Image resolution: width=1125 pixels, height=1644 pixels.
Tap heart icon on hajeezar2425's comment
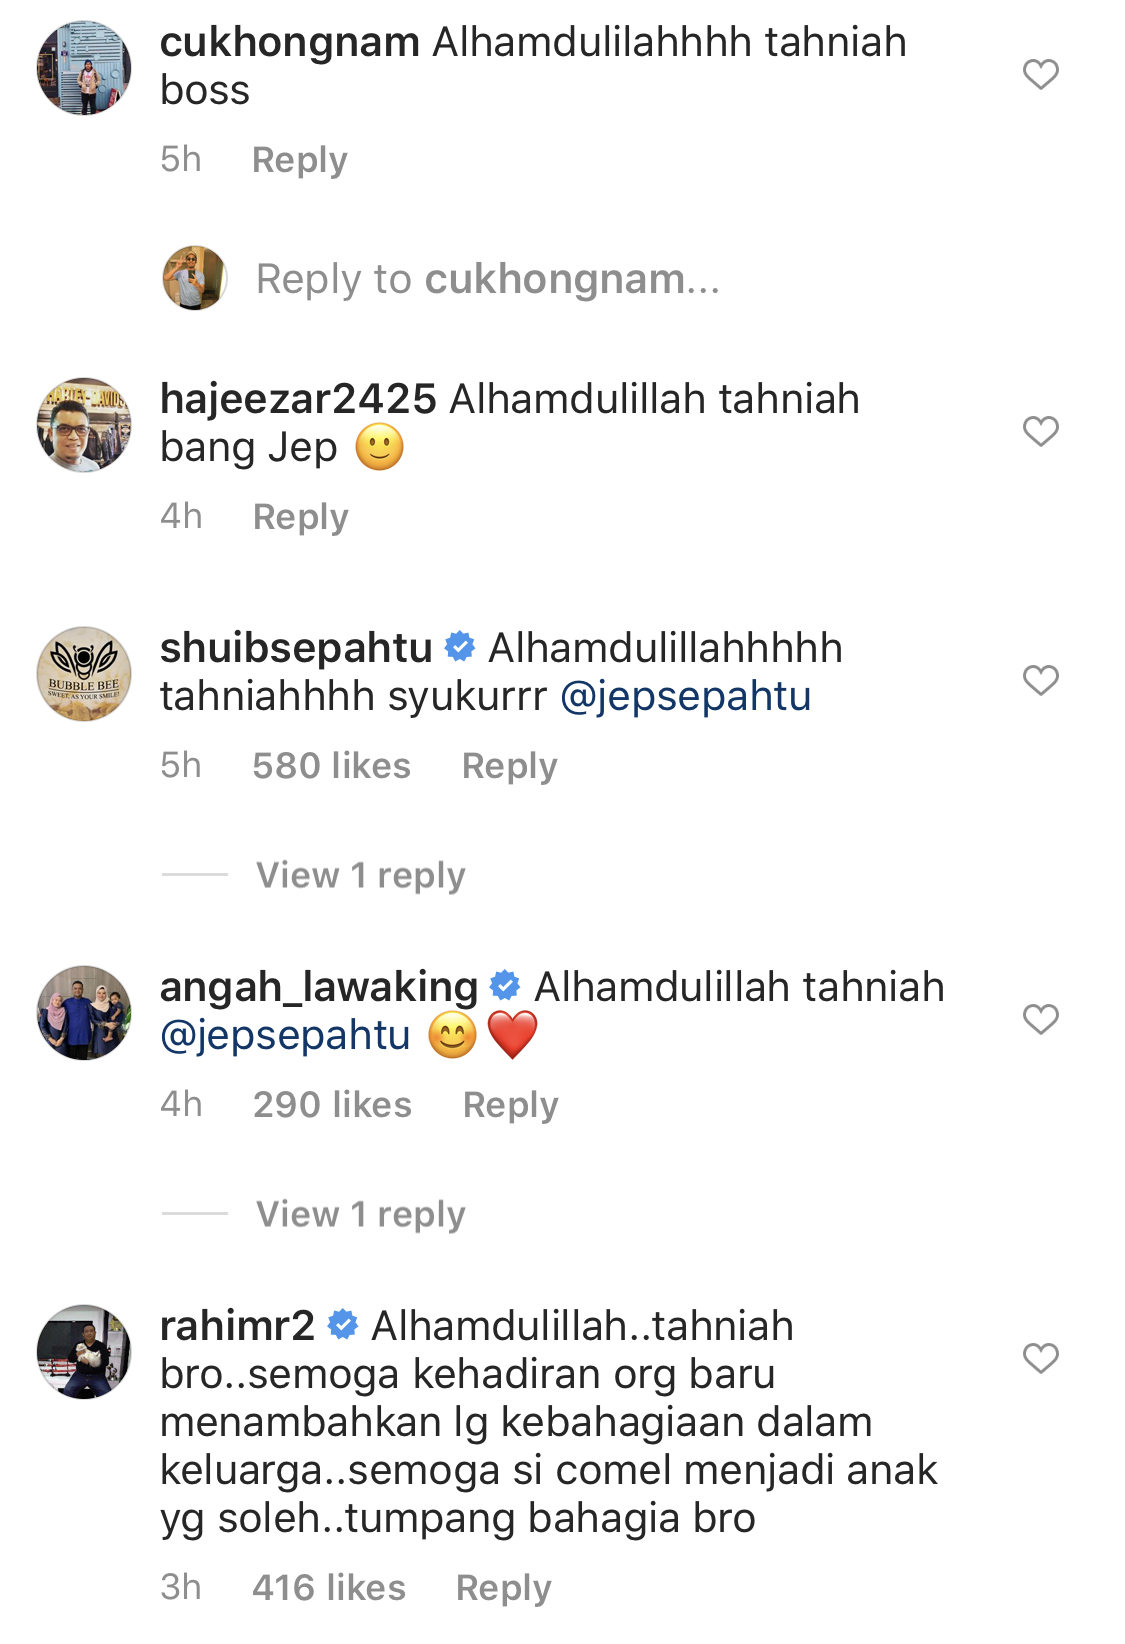[1040, 431]
